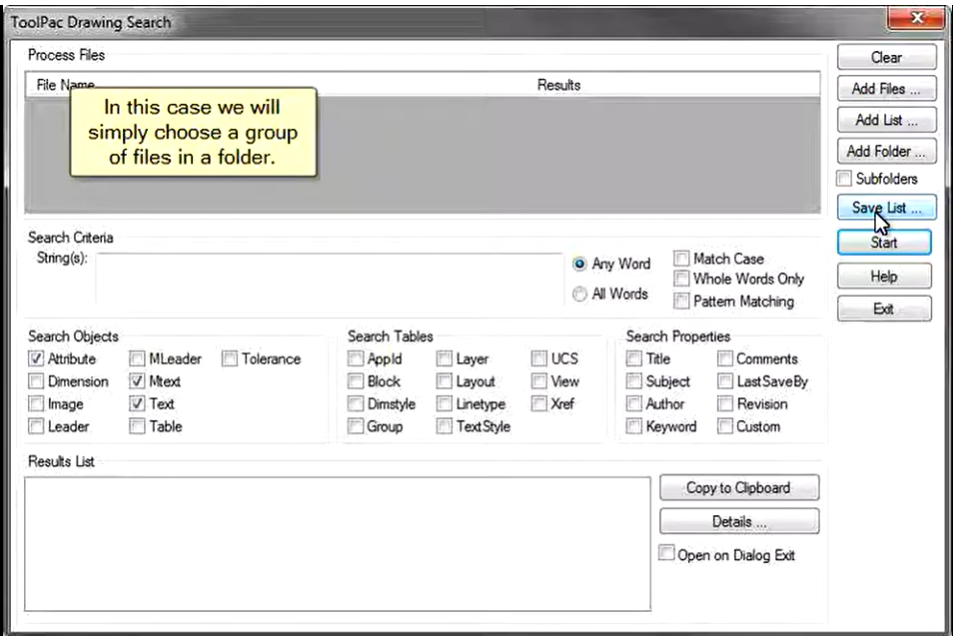Uncheck the Text search object
This screenshot has width=953, height=638.
[x=137, y=404]
